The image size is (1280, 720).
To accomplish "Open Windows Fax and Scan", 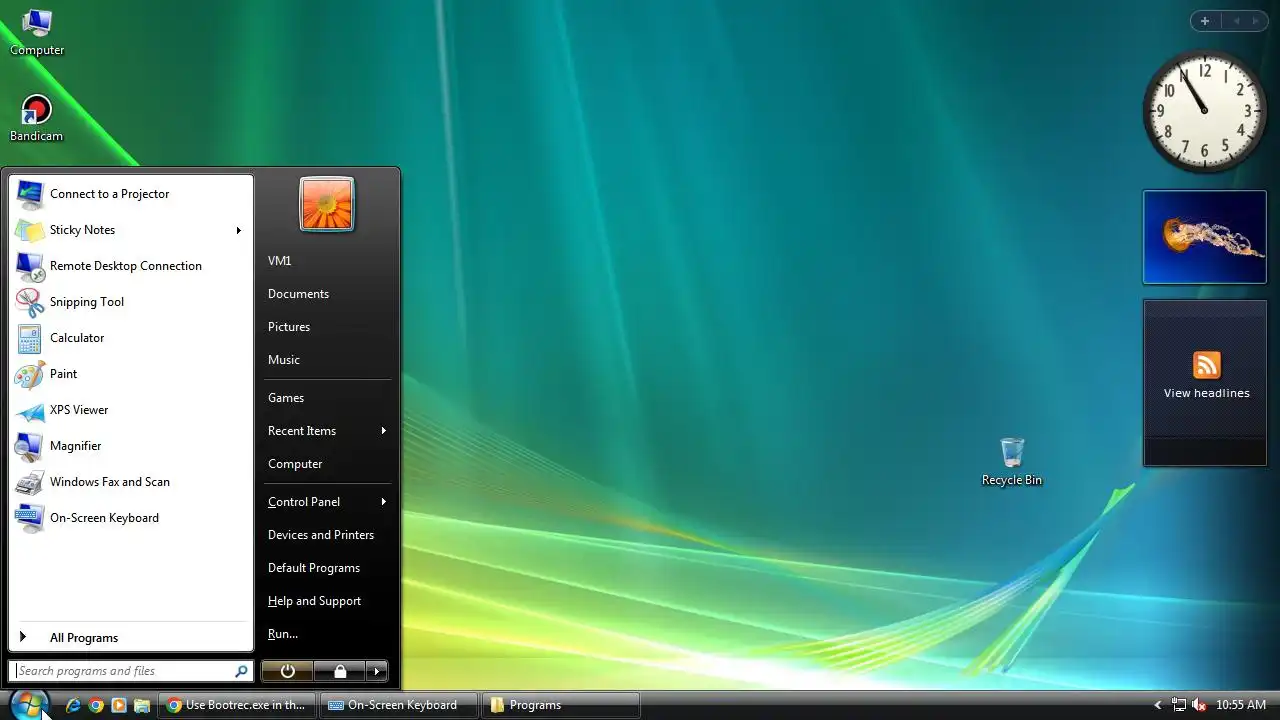I will click(x=131, y=482).
